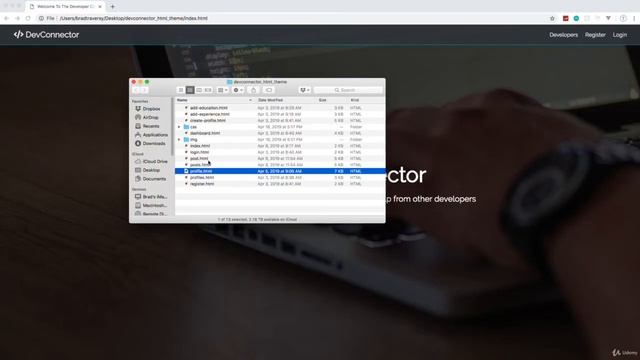Open a new browser tab
The width and height of the screenshot is (640, 360).
click(x=113, y=7)
